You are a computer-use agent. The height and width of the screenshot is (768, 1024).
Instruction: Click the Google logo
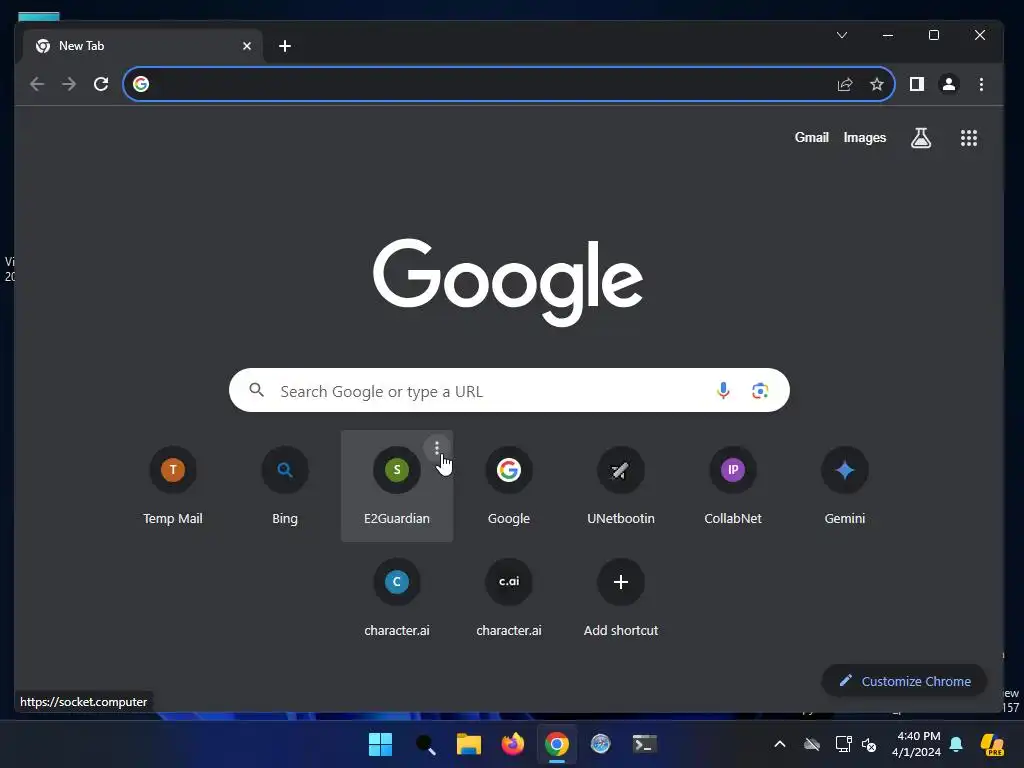point(508,281)
